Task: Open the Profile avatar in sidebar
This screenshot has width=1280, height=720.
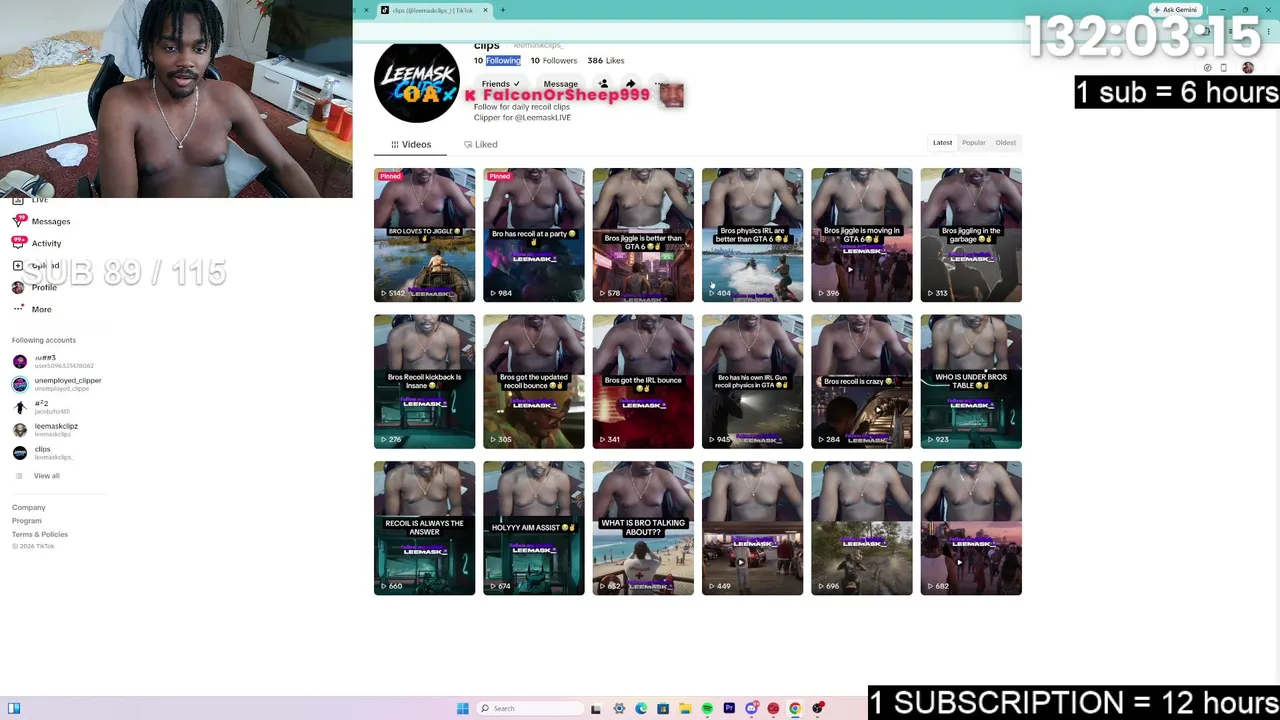Action: (x=18, y=287)
